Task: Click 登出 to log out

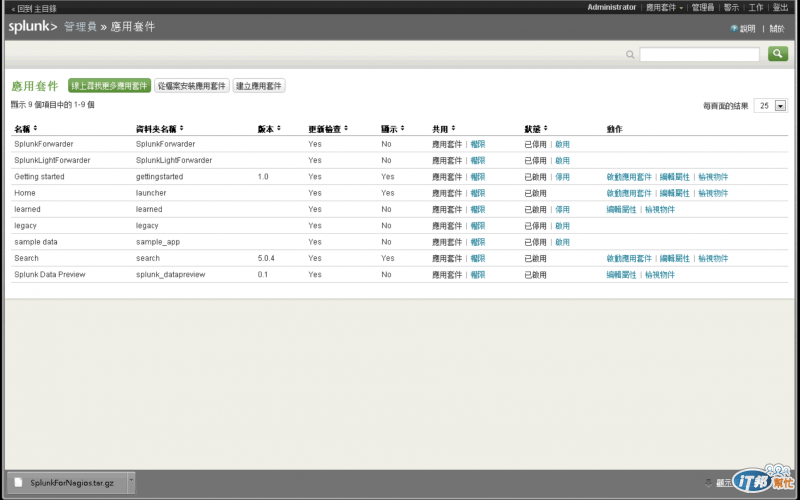Action: 780,7
